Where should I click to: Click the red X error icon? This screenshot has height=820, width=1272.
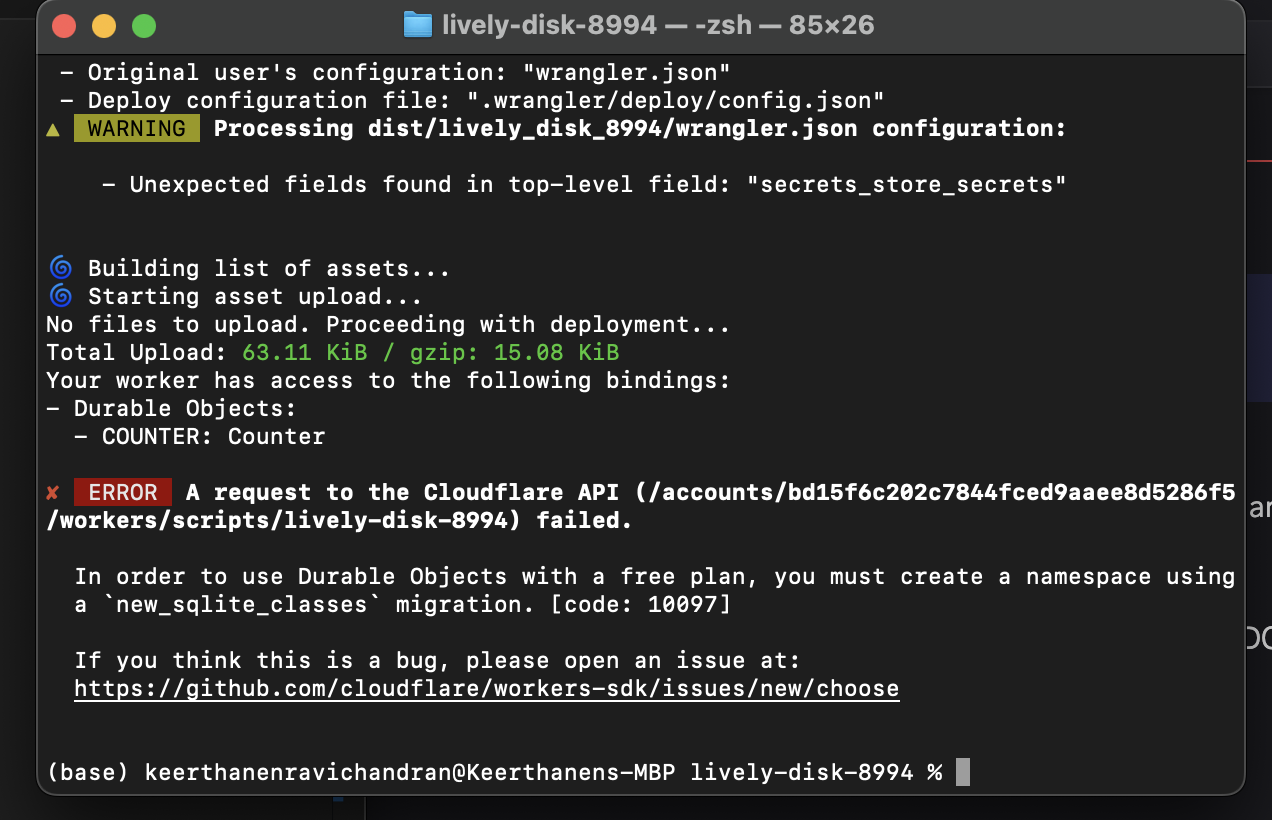point(53,493)
